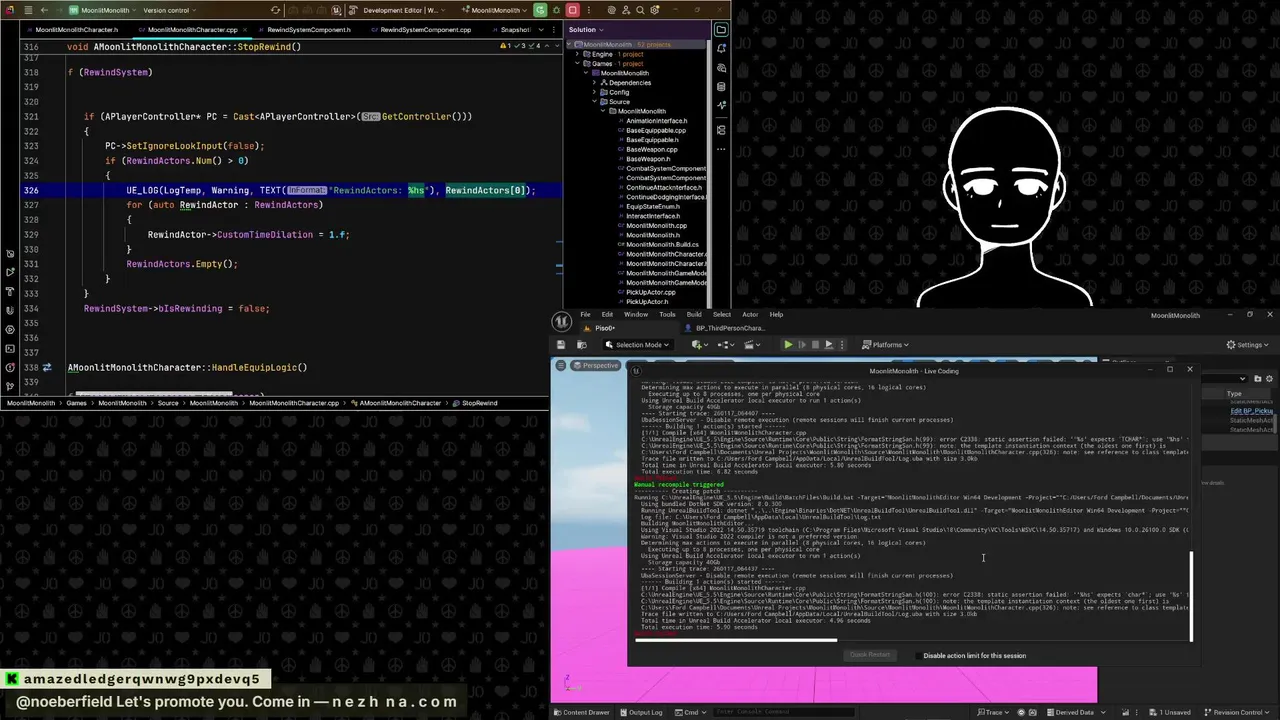Image resolution: width=1280 pixels, height=720 pixels.
Task: Select BaseWeapon.cpp in Solution tree
Action: 651,149
